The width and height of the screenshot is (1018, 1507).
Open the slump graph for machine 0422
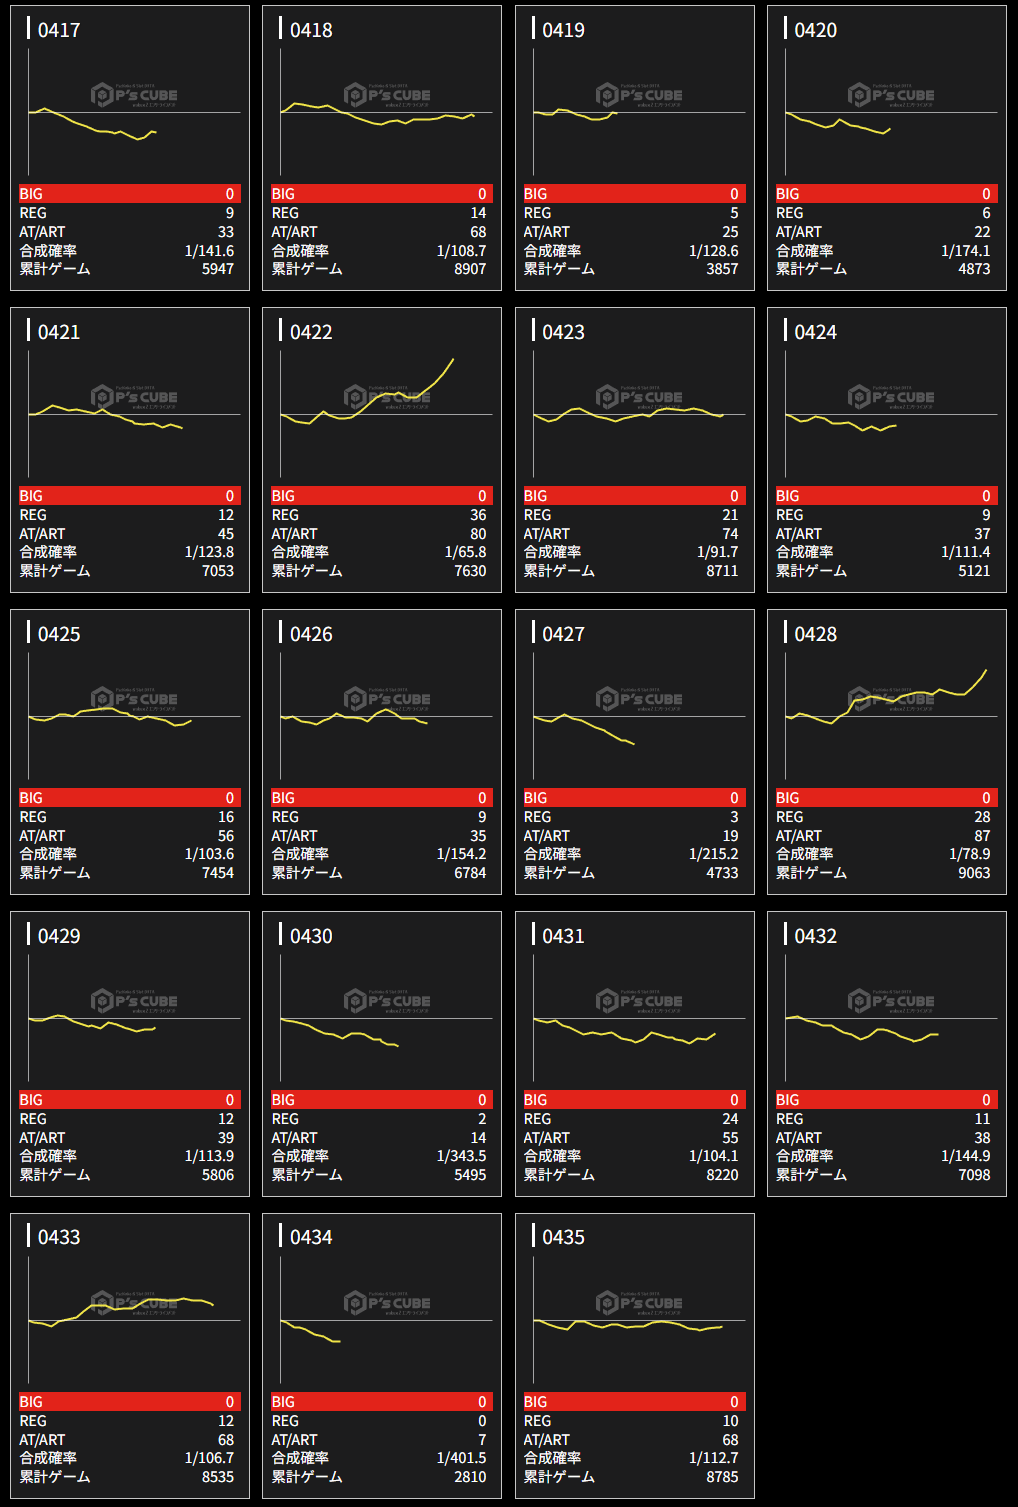click(x=386, y=414)
